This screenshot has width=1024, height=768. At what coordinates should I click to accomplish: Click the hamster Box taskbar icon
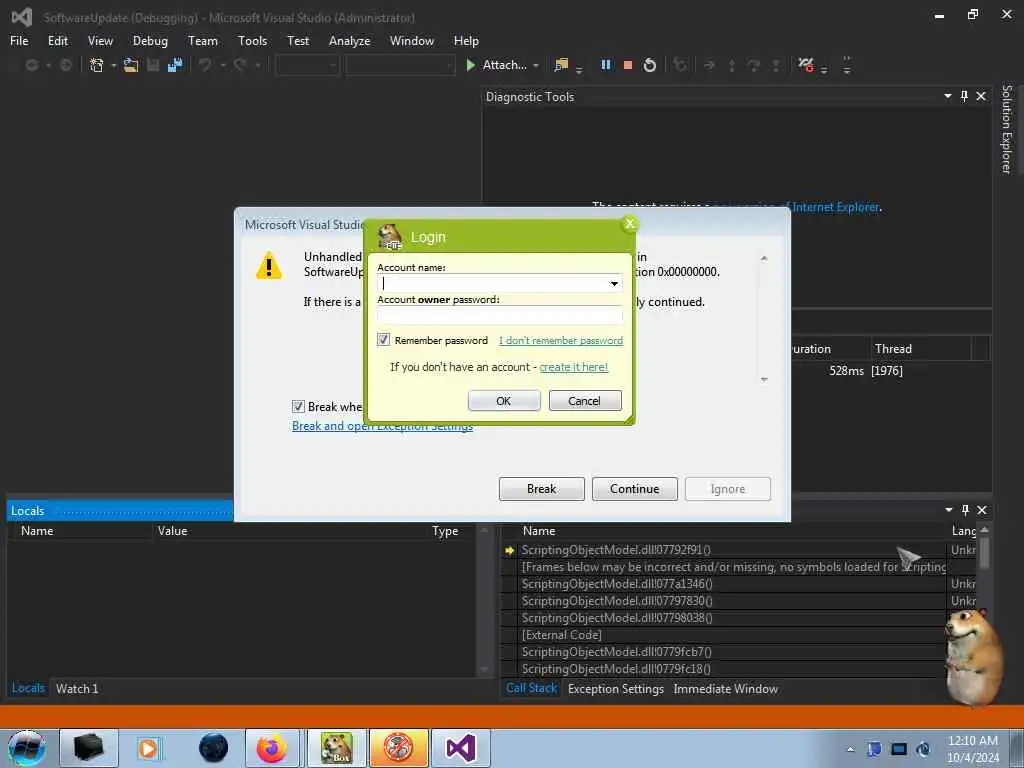(337, 748)
